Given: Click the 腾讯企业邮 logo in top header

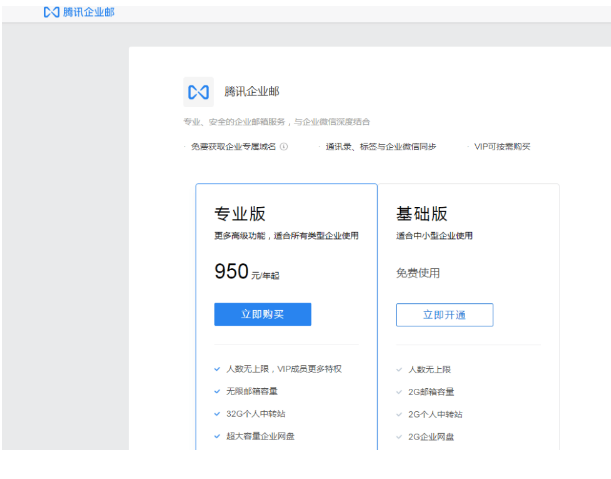Looking at the screenshot, I should (51, 11).
